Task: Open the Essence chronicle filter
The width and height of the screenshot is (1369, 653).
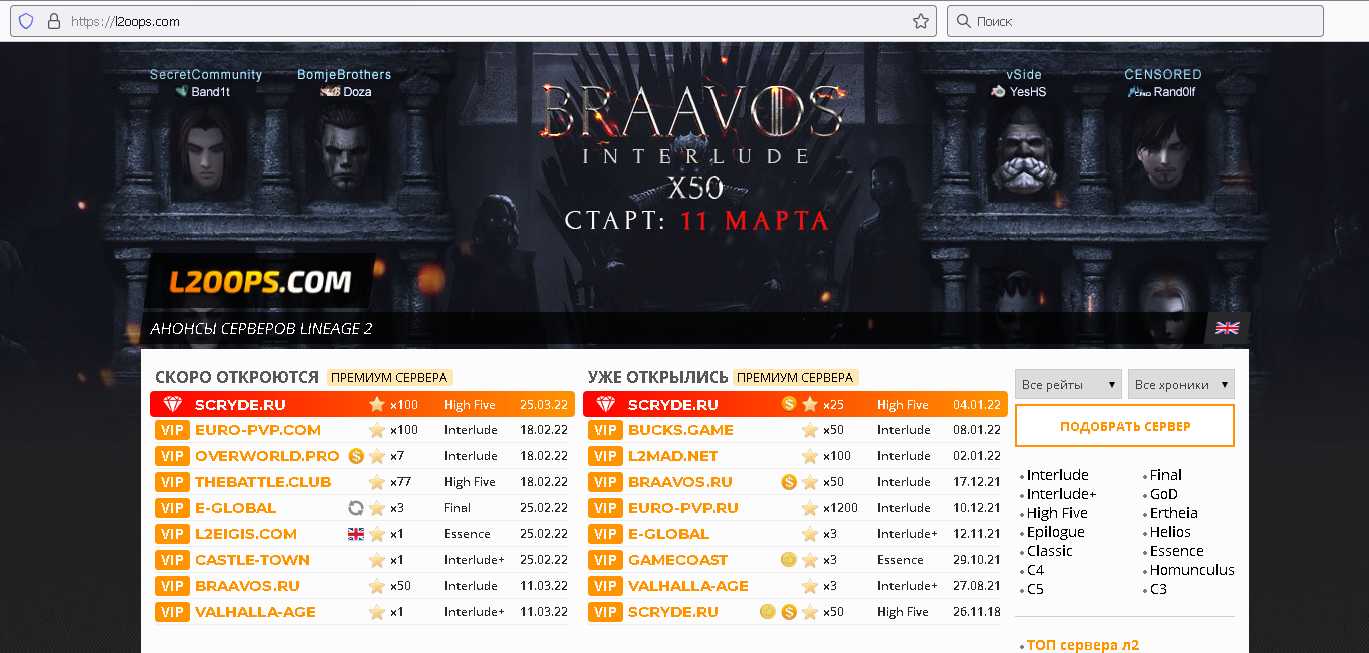Action: coord(1176,551)
